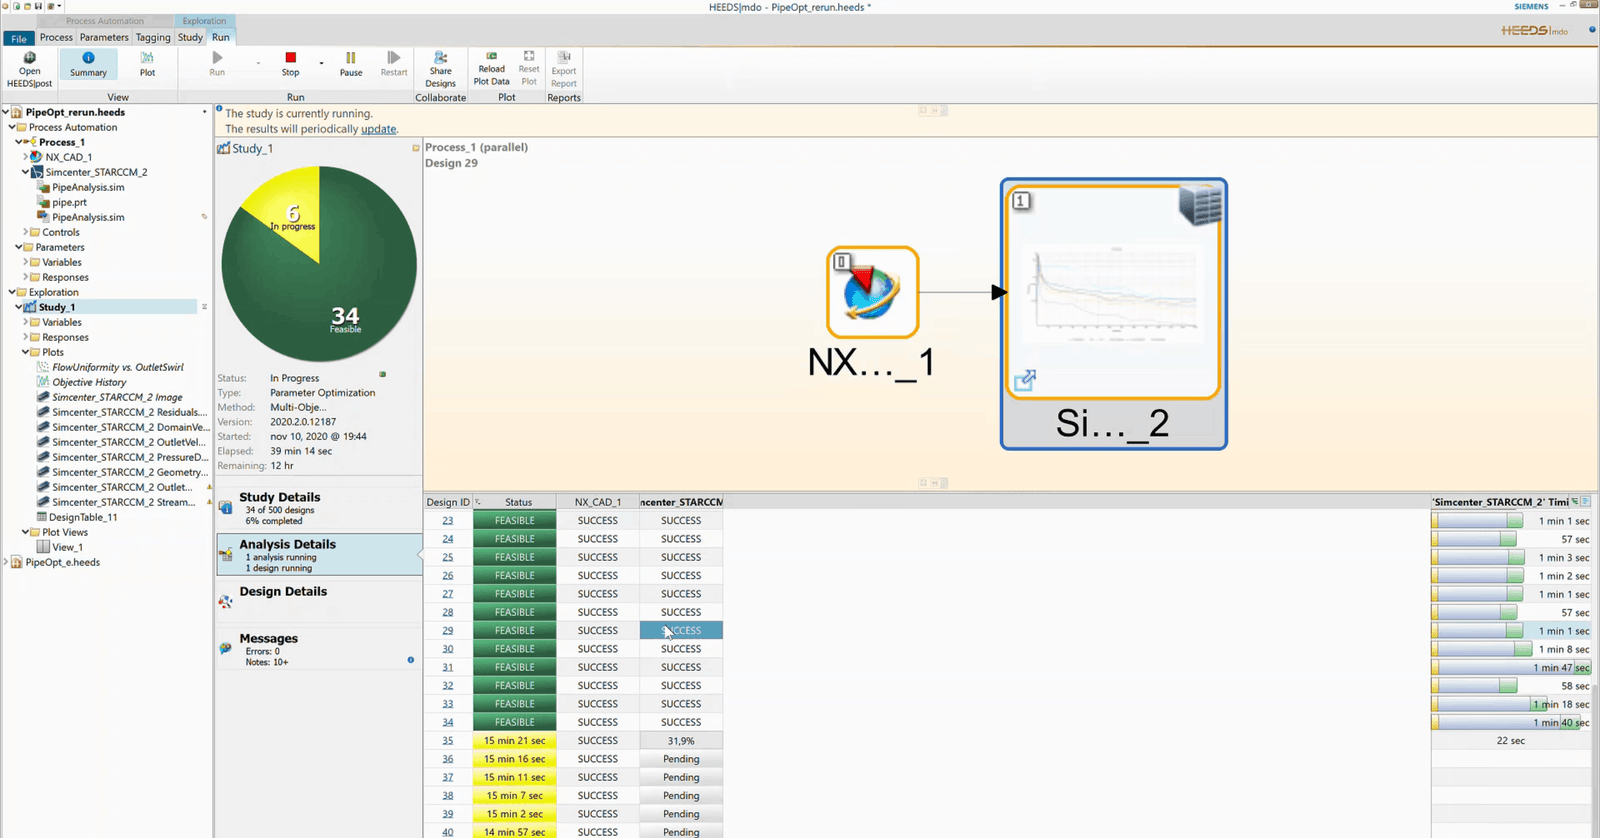Click the Export Report icon
The image size is (1600, 838).
[x=564, y=69]
